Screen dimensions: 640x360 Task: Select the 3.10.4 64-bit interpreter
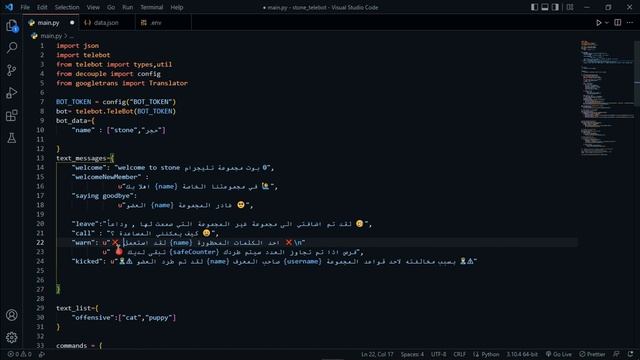point(522,354)
